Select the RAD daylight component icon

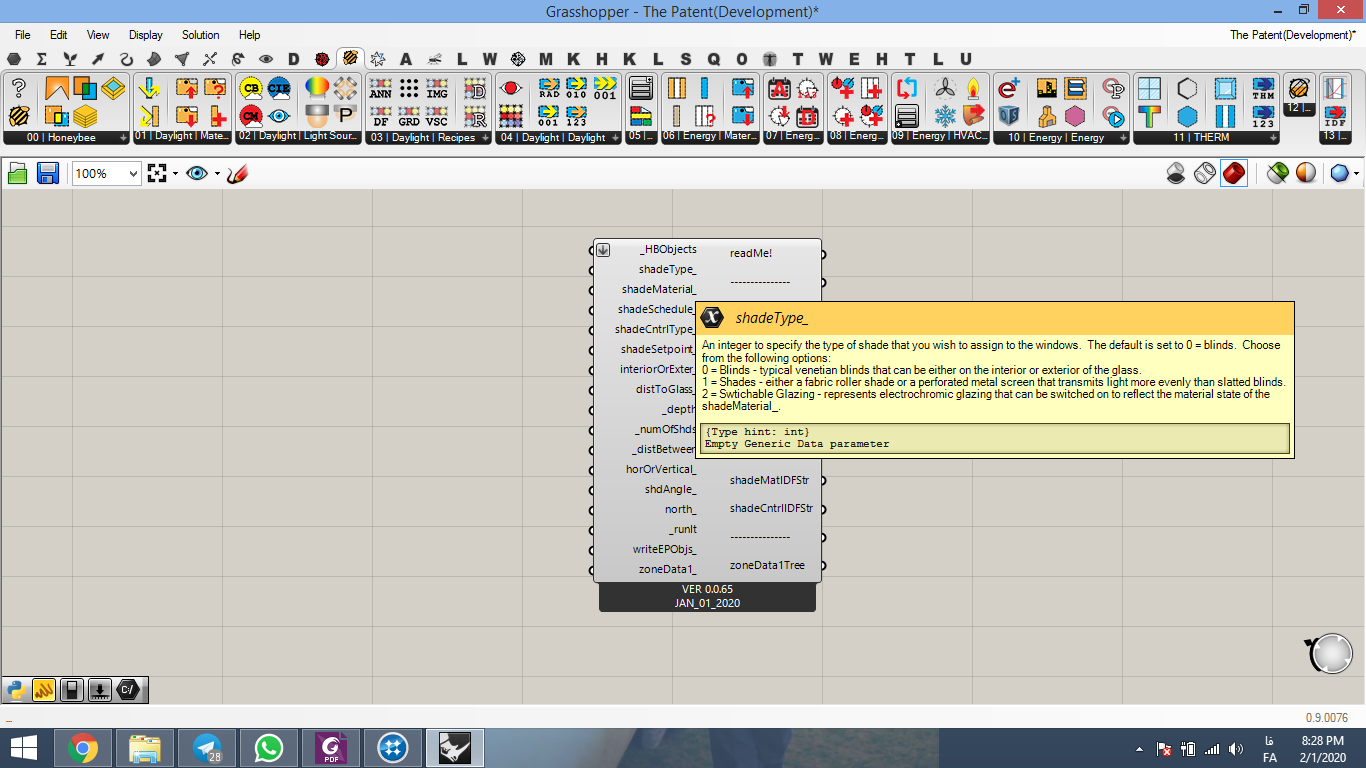[x=549, y=88]
